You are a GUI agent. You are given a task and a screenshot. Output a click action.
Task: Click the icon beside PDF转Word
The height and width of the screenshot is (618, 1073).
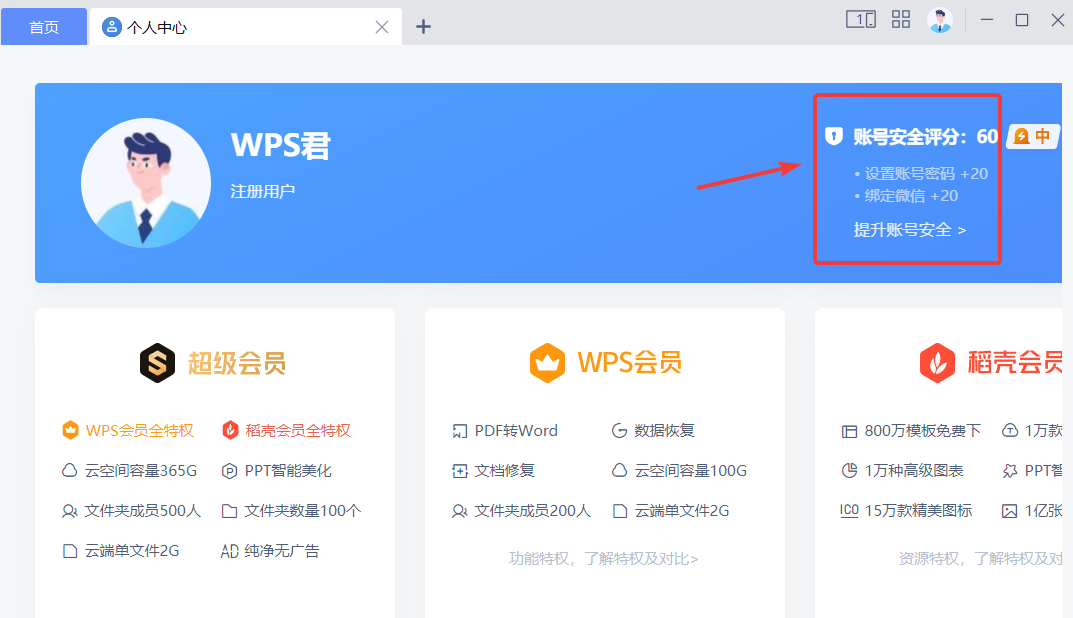[x=460, y=431]
